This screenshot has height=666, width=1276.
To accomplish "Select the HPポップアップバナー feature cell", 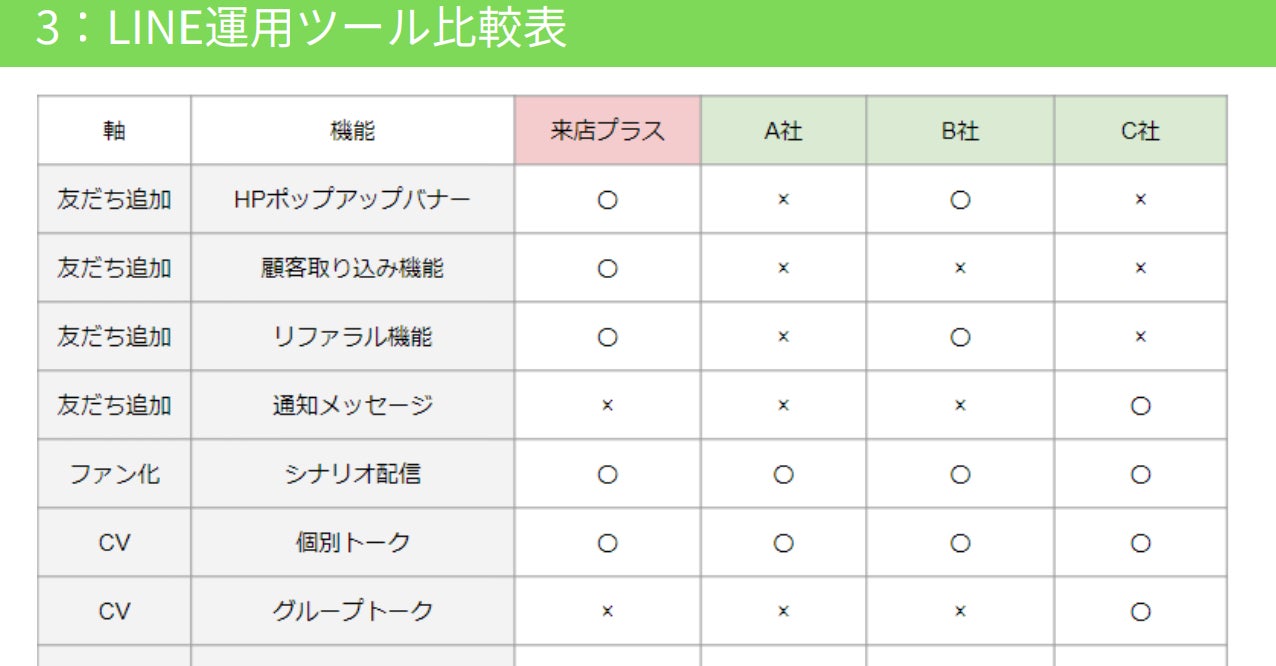I will pos(352,200).
